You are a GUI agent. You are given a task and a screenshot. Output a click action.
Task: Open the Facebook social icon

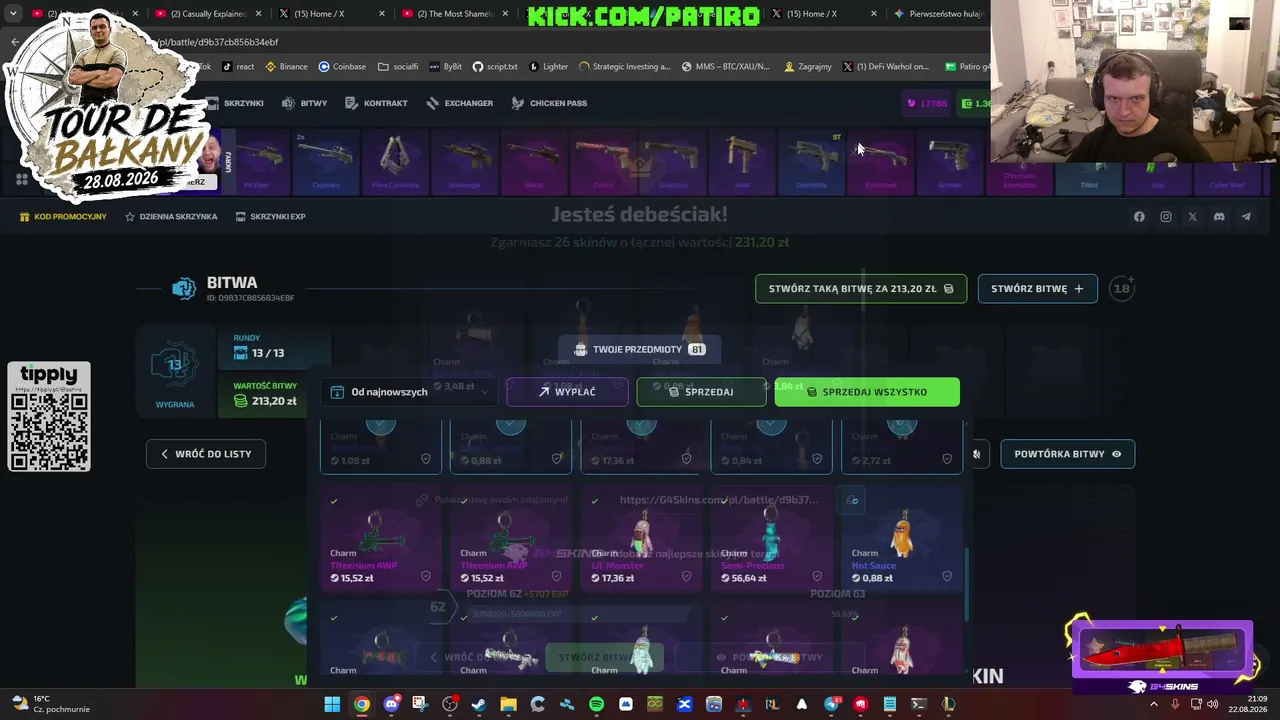coord(1139,217)
